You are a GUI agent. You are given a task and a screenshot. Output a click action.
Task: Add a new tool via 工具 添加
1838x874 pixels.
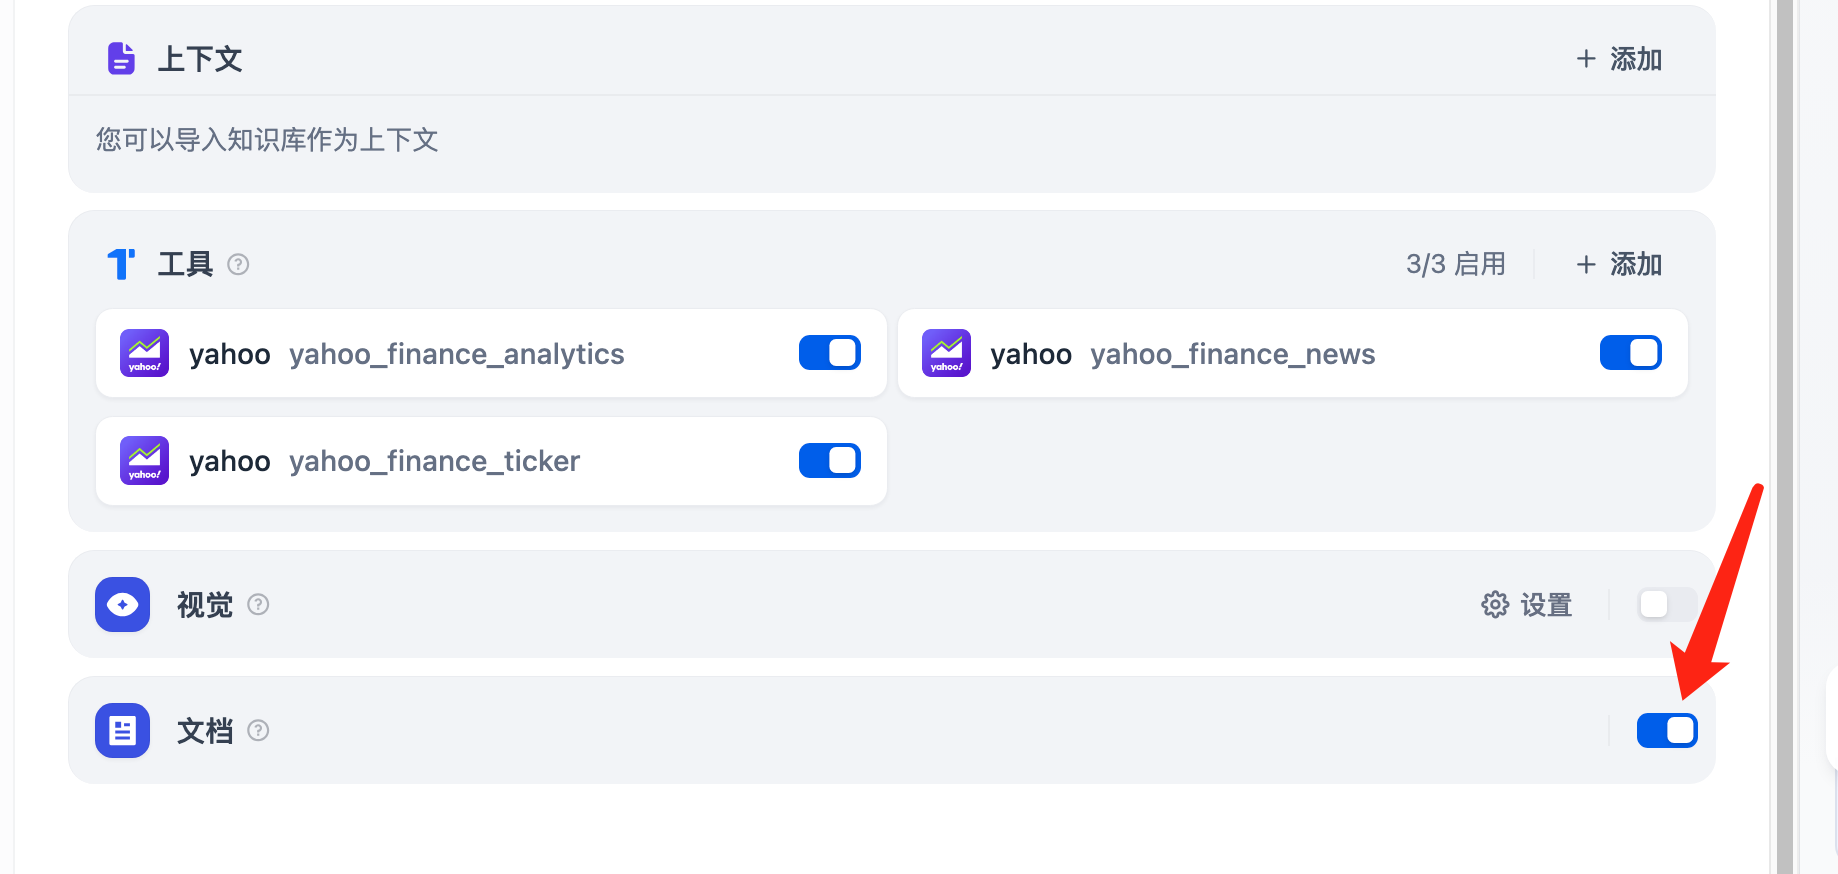[x=1619, y=264]
